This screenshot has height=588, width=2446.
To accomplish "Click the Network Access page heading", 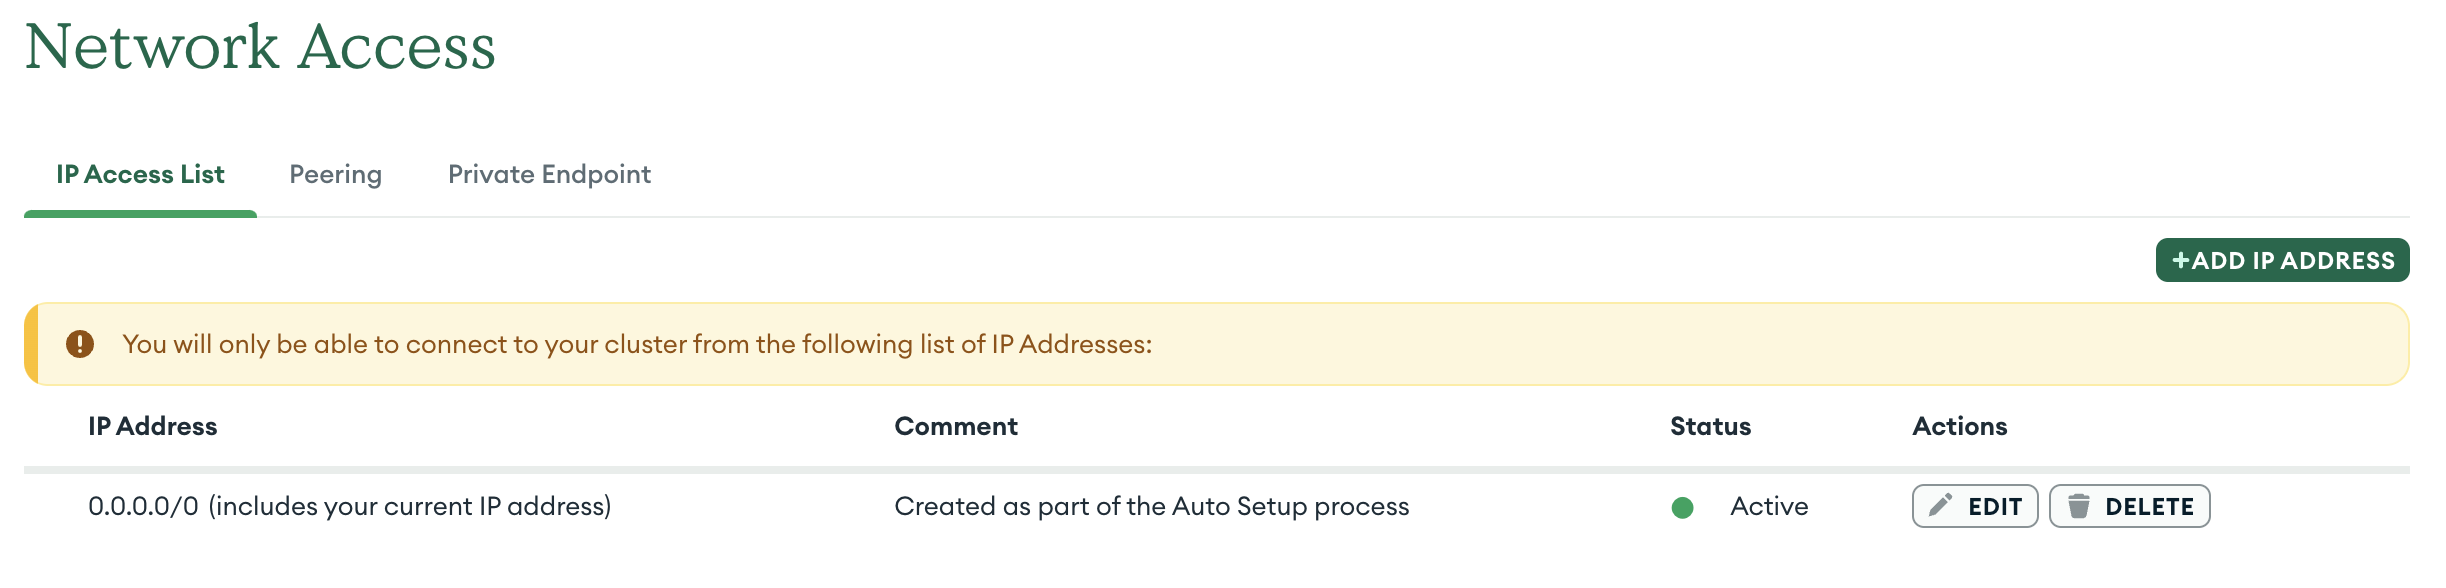I will (260, 47).
